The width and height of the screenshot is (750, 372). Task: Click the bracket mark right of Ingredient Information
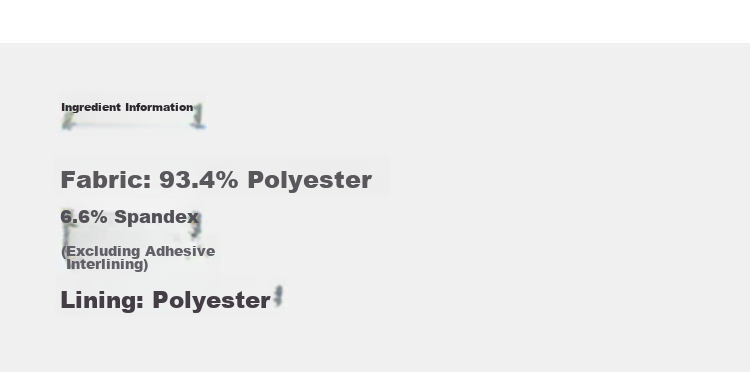click(x=198, y=116)
